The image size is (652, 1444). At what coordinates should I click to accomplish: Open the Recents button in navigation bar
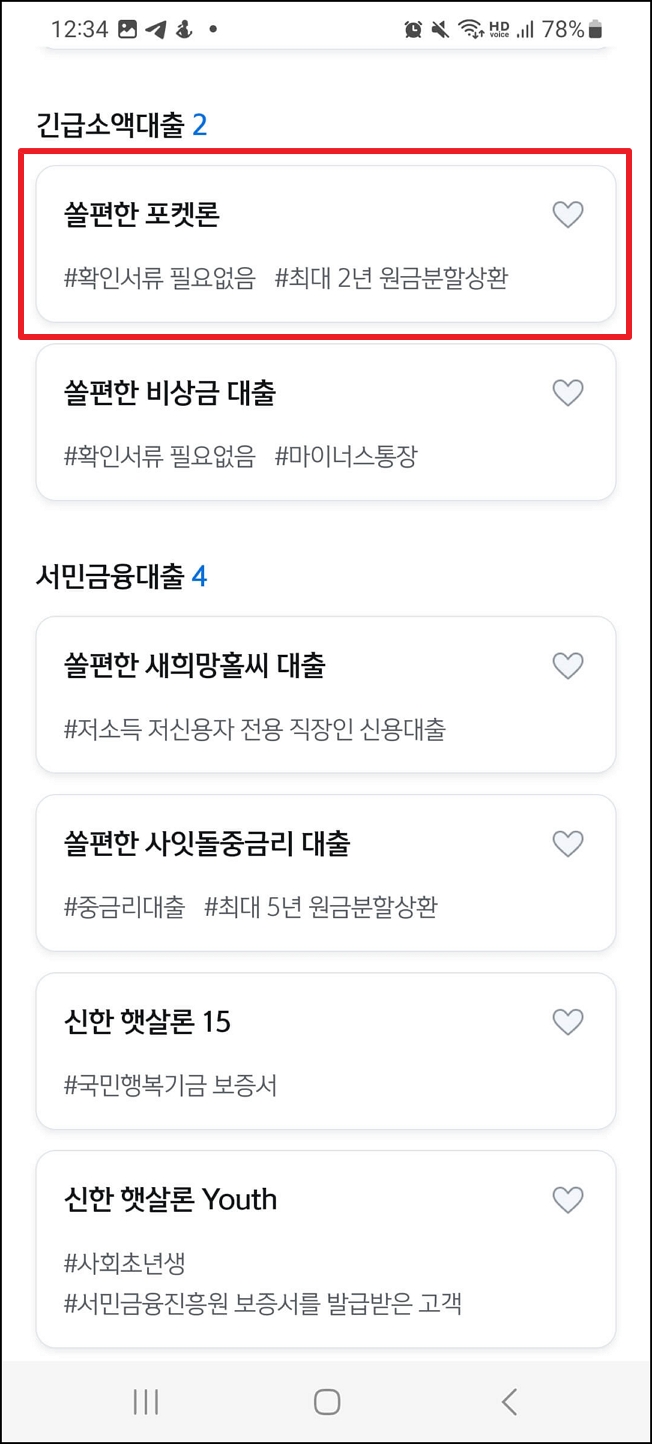(144, 1402)
